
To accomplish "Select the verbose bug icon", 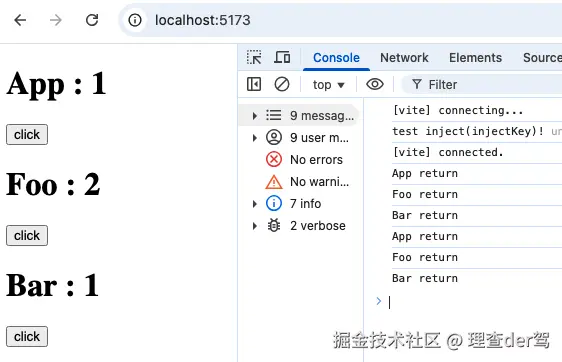I will [274, 226].
